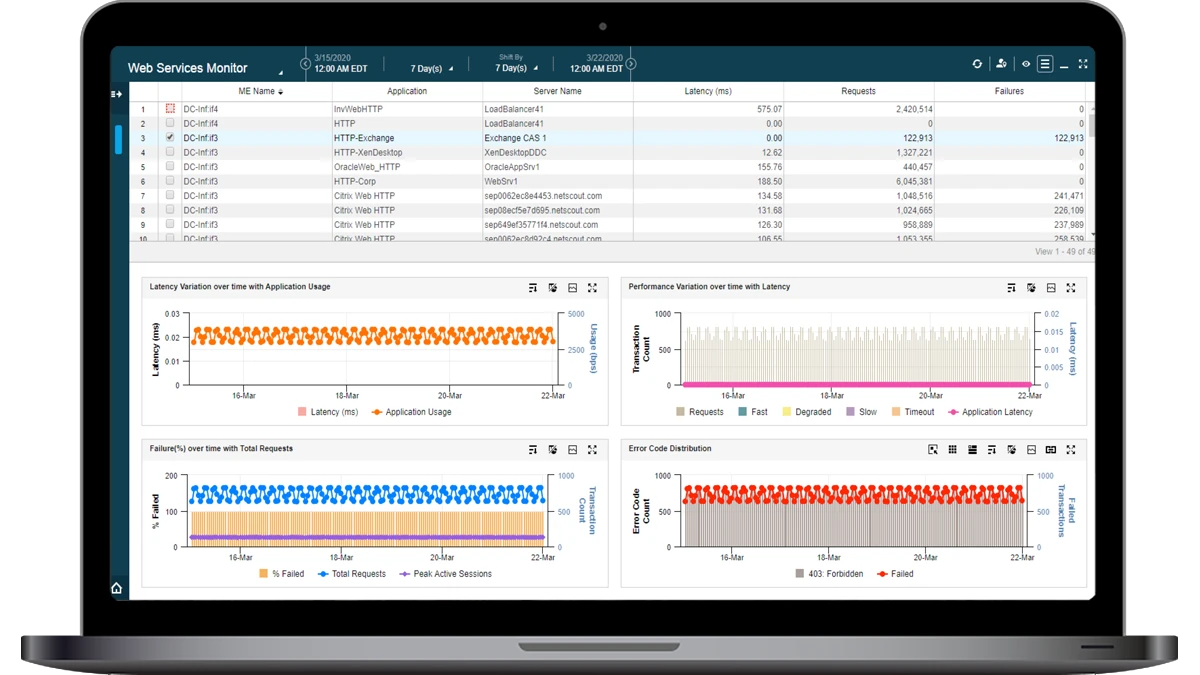Expand Failure(%) panel to fullscreen

point(592,450)
